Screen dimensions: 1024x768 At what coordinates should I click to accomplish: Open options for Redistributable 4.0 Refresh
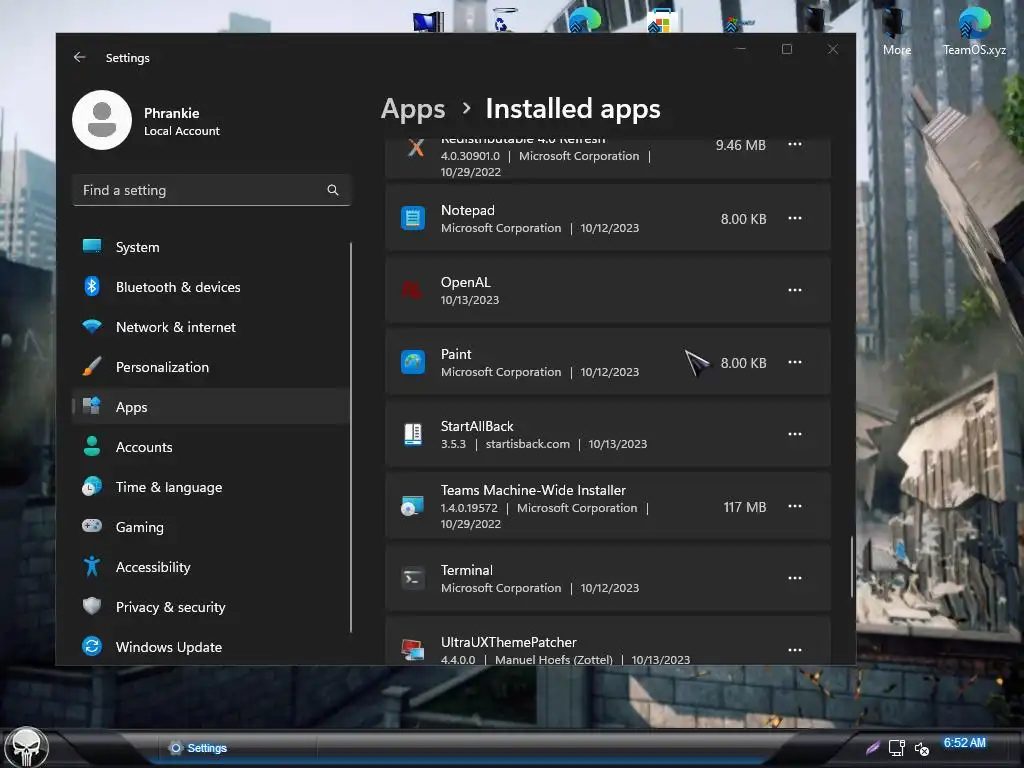795,144
